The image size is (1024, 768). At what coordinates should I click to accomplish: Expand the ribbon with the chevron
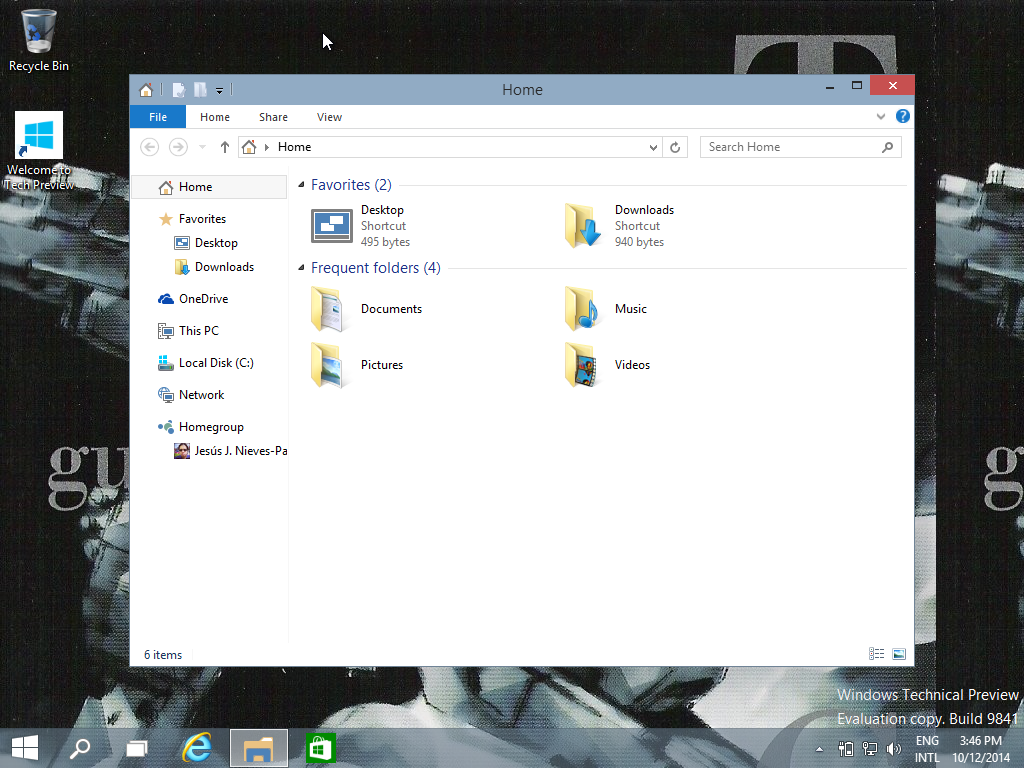(x=880, y=117)
